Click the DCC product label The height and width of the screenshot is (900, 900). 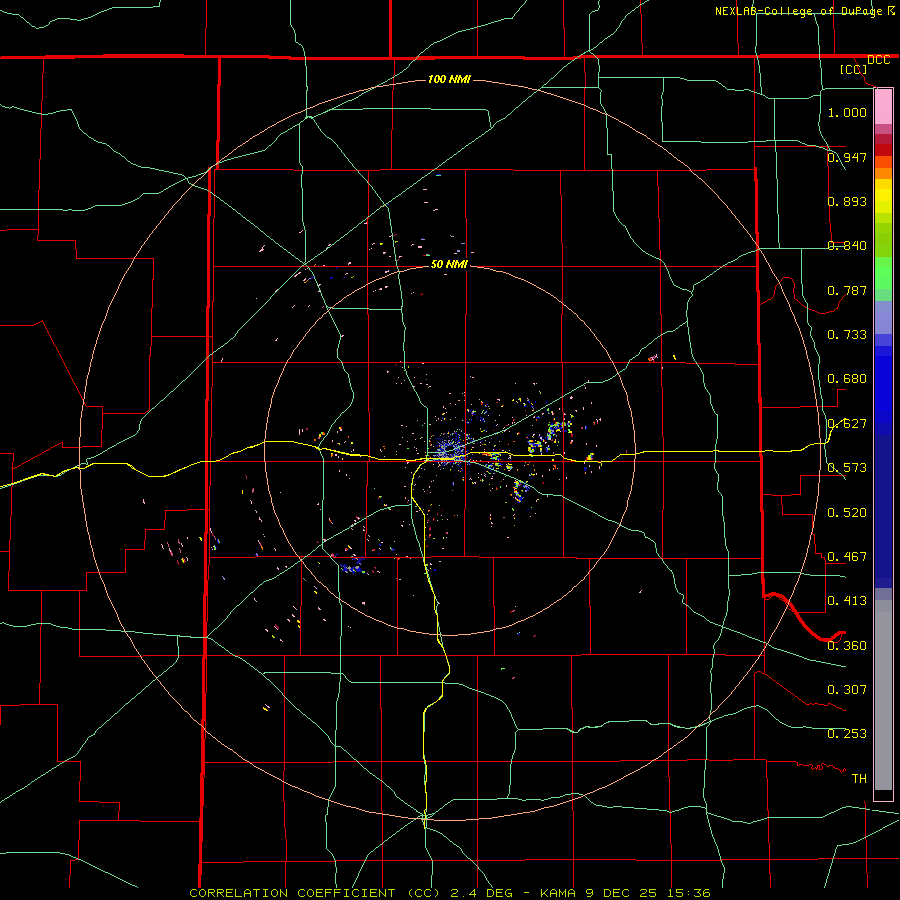[878, 60]
